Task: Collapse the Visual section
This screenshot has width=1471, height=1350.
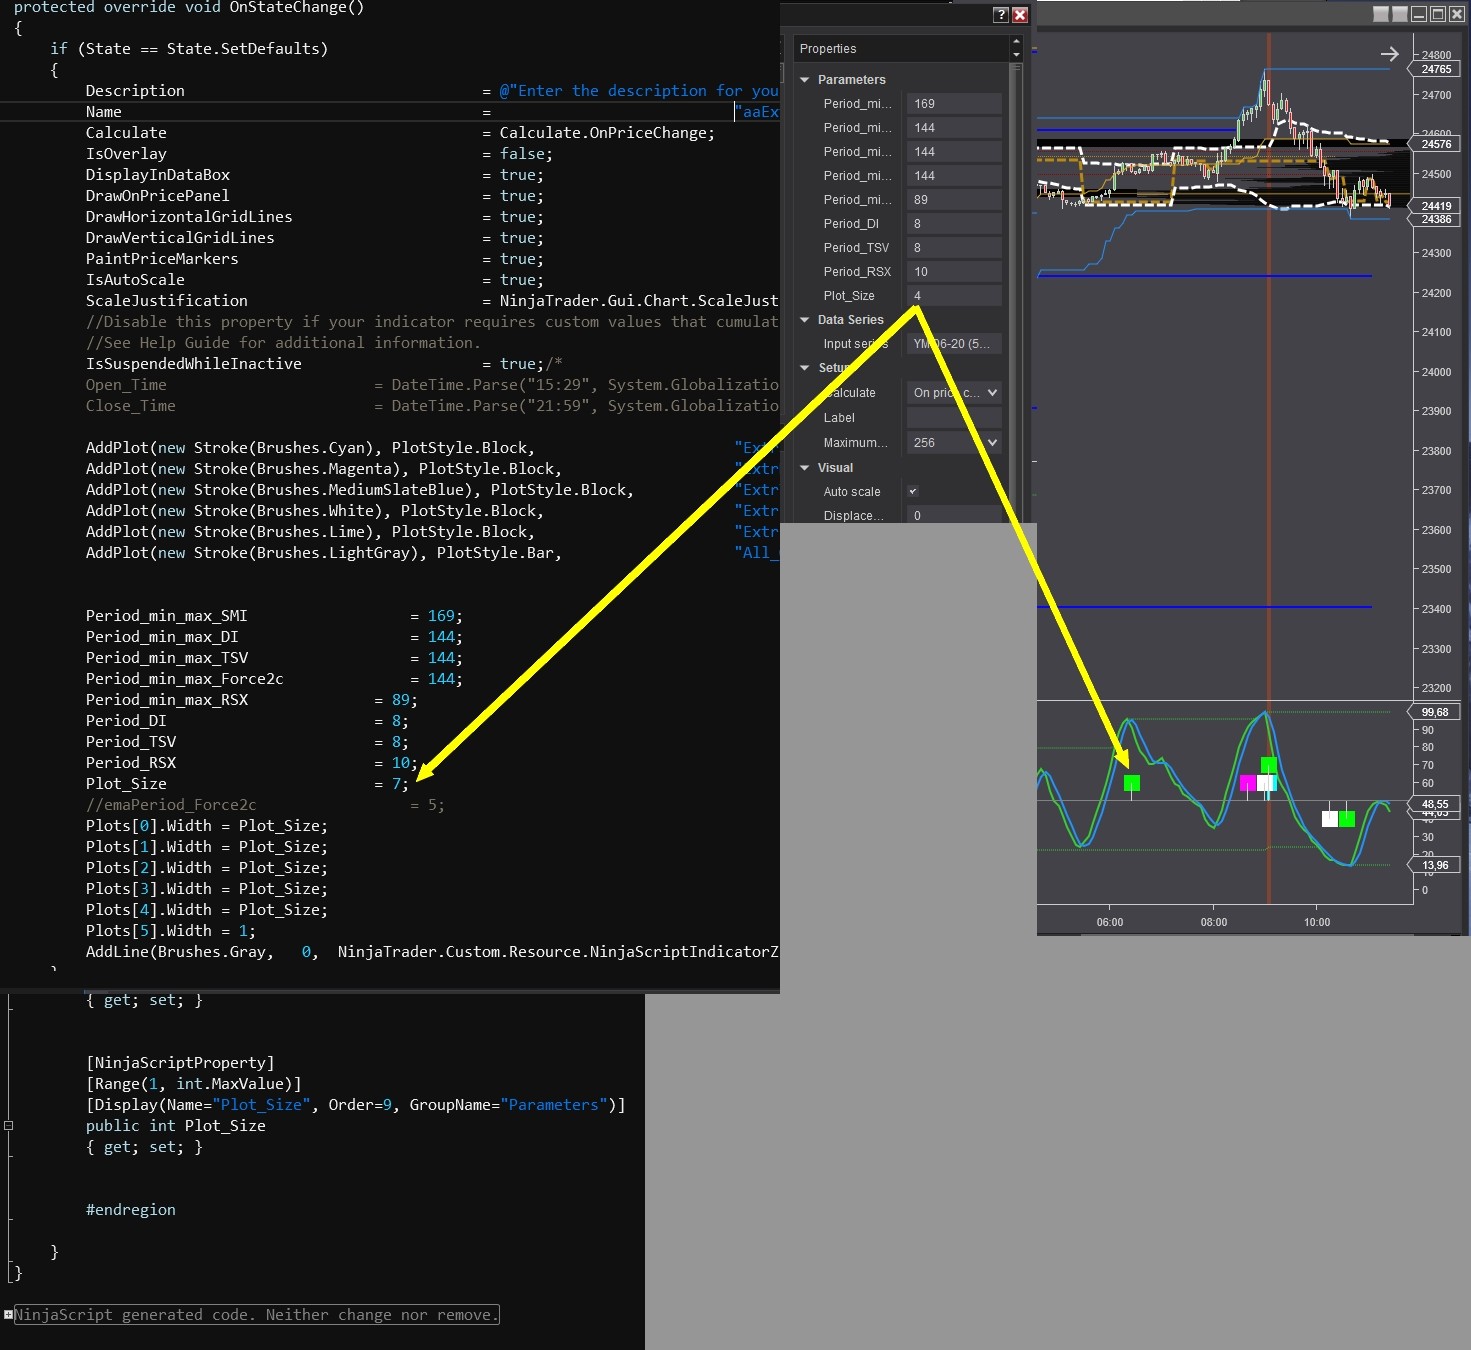Action: tap(805, 468)
